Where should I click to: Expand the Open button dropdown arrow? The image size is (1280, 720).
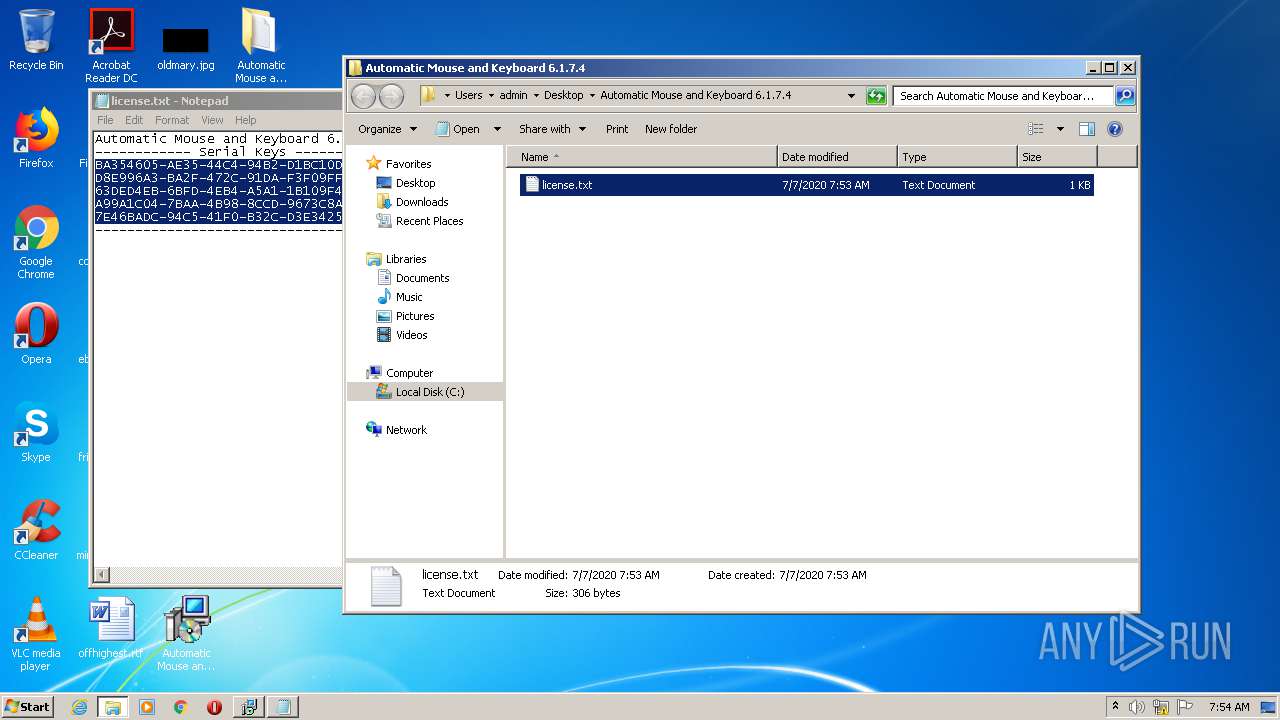[499, 129]
